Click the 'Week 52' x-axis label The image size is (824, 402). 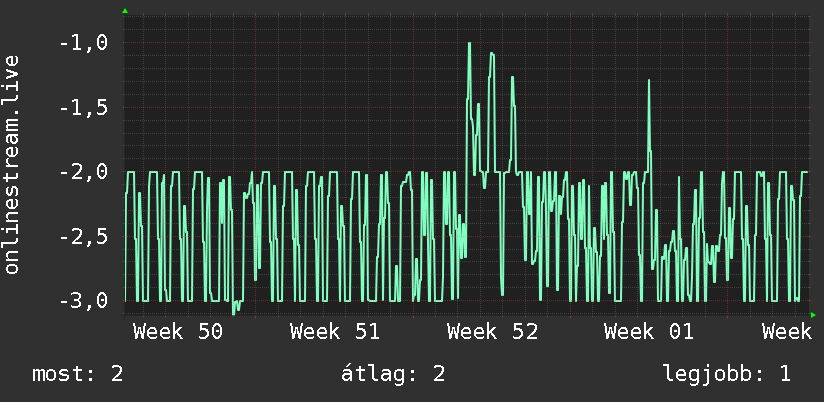(x=492, y=332)
